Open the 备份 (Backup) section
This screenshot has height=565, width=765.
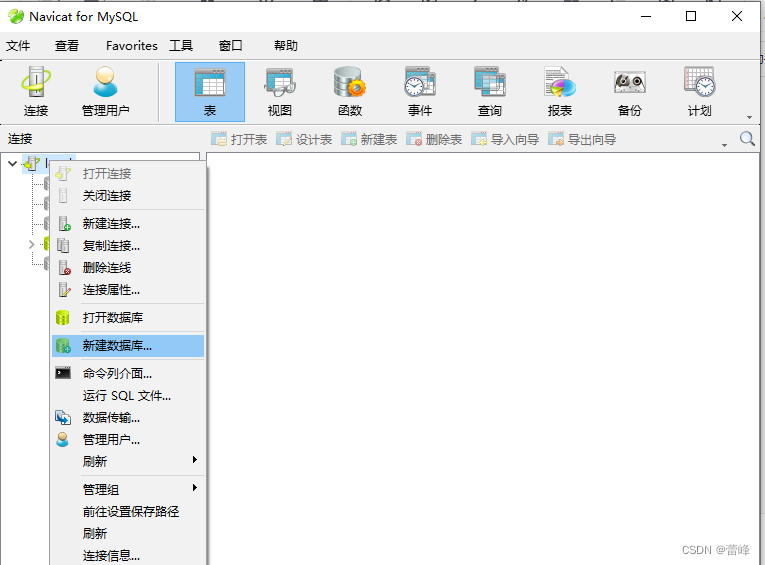pos(629,92)
